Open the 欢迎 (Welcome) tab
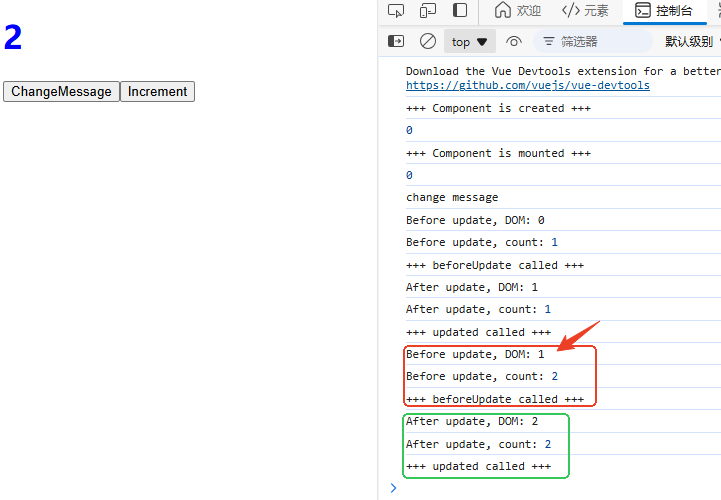Screen dimensions: 721x500 (517, 11)
